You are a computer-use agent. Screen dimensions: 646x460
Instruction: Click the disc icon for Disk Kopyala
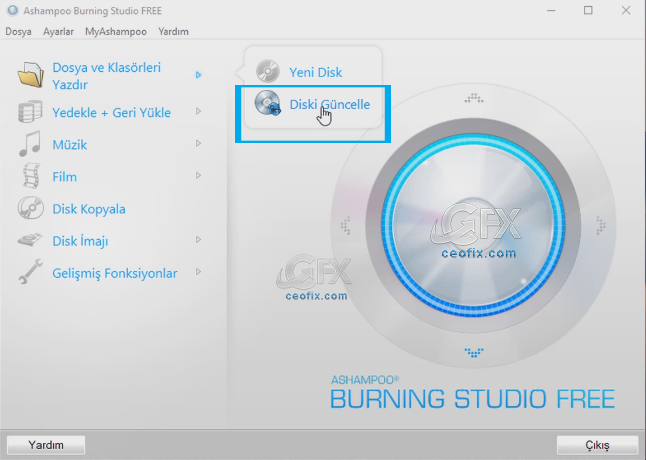[30, 208]
